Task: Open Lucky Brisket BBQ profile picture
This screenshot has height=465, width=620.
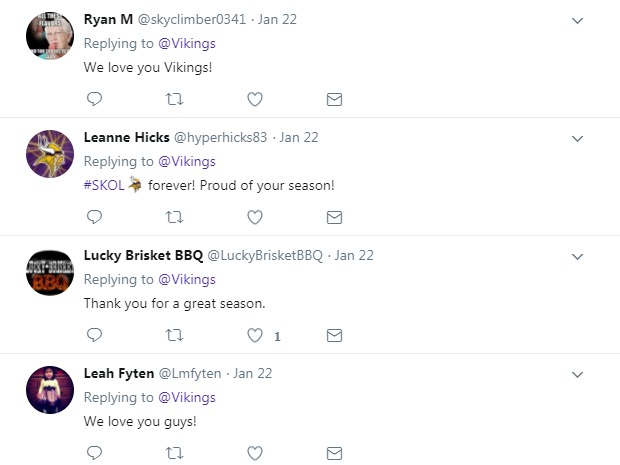Action: (50, 271)
